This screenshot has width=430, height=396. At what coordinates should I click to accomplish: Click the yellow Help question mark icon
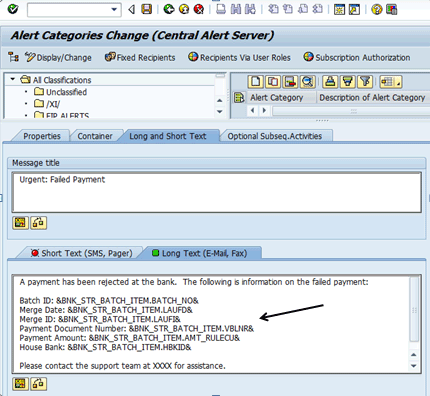tap(377, 9)
